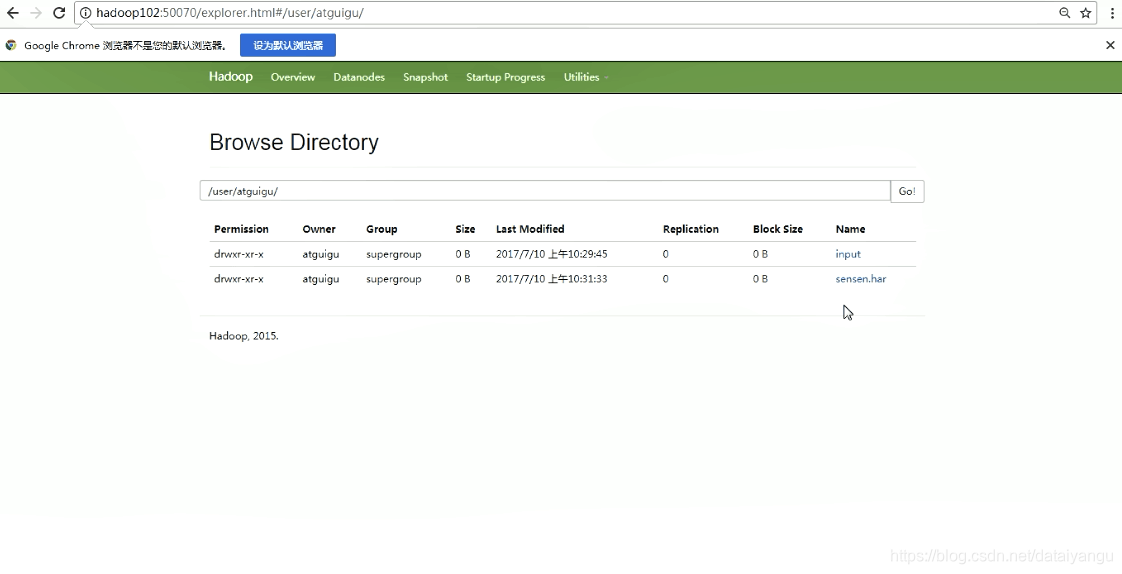The width and height of the screenshot is (1122, 574).
Task: Click the permission text in the input row
Action: pyautogui.click(x=238, y=254)
